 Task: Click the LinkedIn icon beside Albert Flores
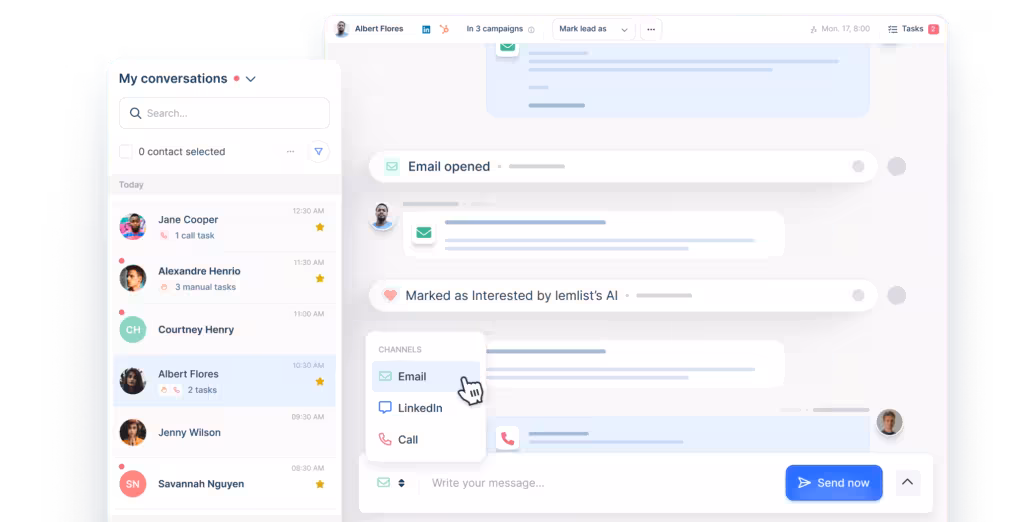click(x=426, y=30)
